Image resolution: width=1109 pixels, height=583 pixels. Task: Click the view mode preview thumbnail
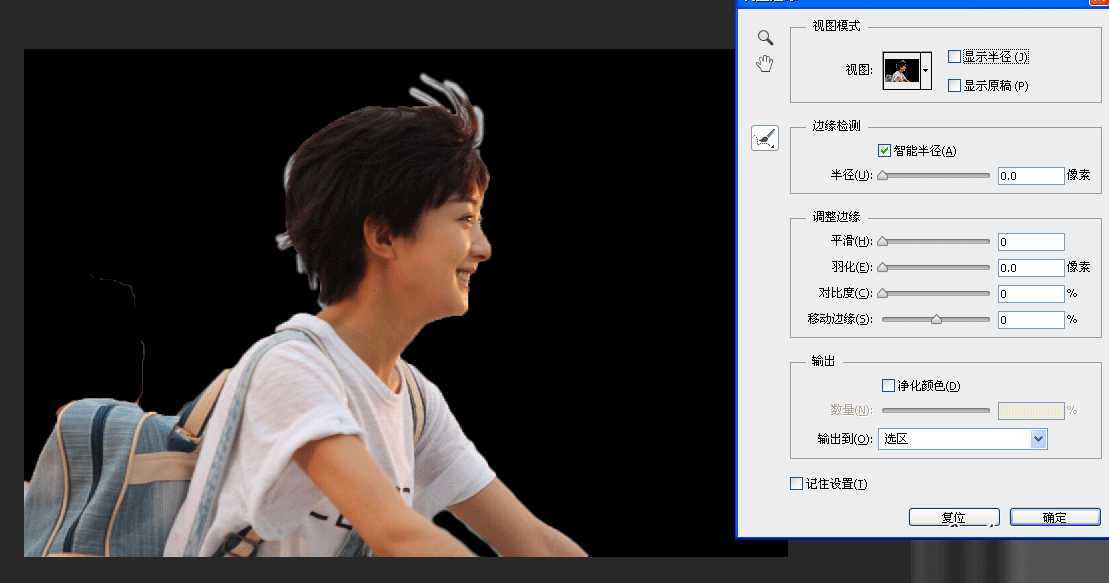click(903, 70)
